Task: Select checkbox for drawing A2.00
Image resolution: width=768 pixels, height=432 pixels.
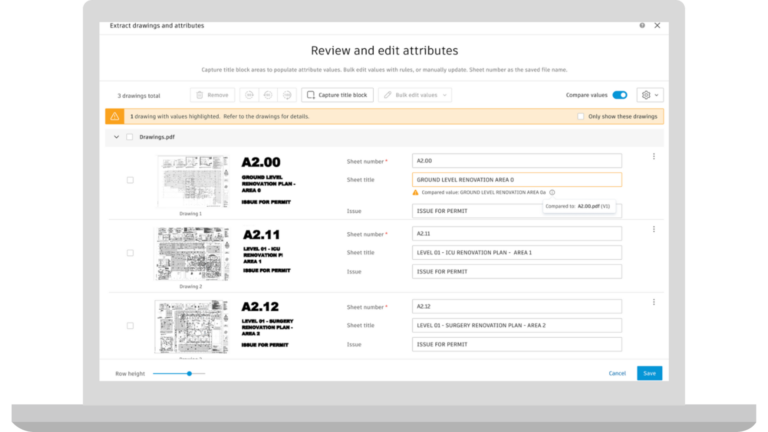Action: (x=130, y=180)
